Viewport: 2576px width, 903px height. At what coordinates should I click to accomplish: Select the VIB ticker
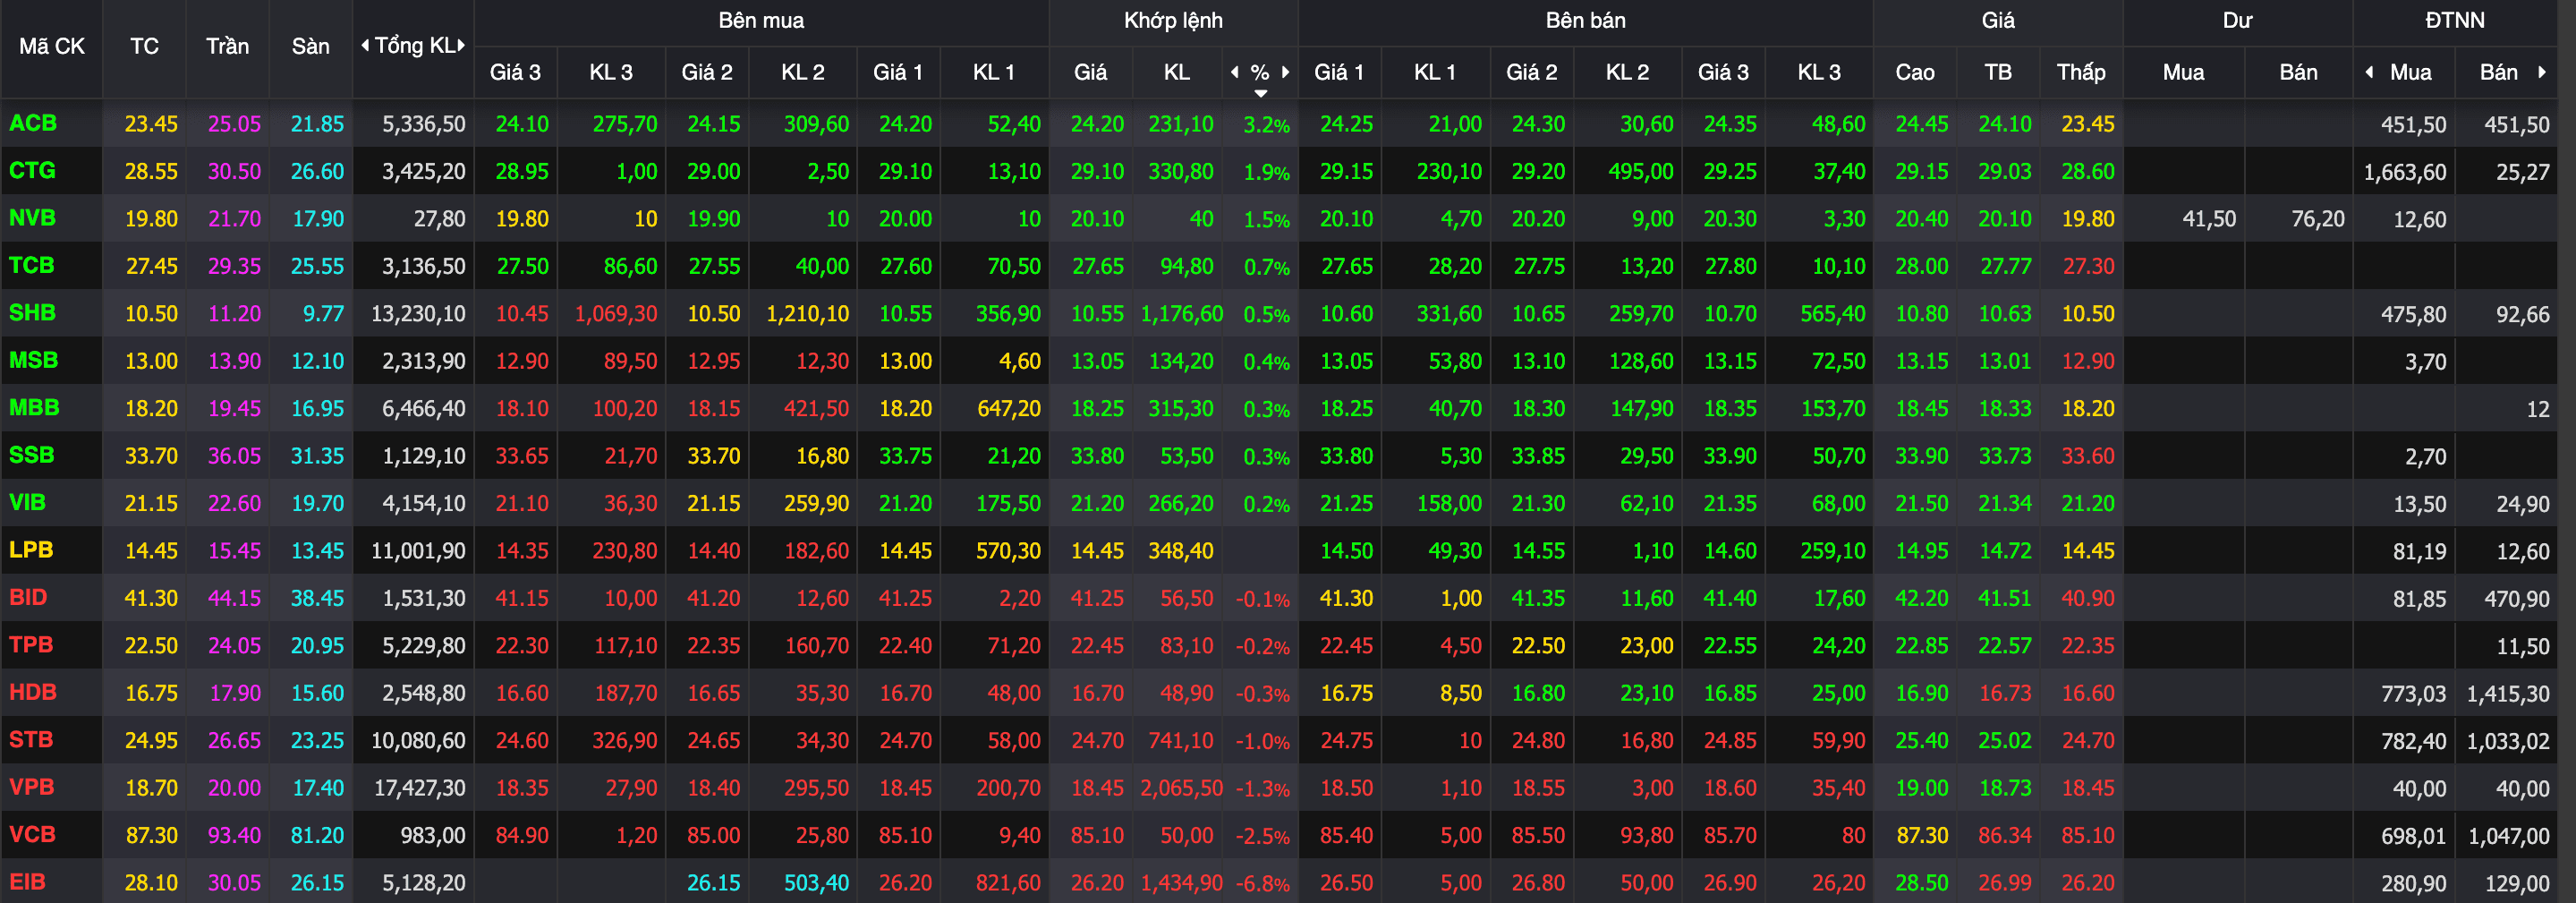pos(27,502)
